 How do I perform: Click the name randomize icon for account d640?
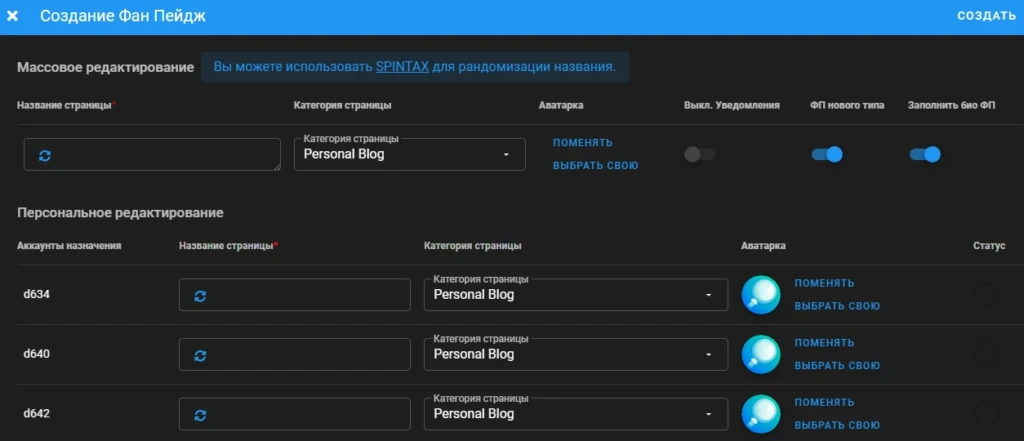[200, 355]
